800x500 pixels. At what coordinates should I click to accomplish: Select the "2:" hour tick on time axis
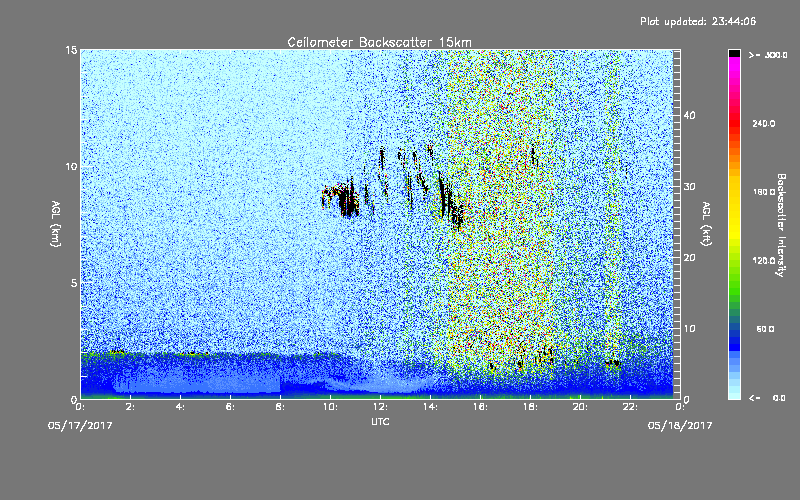(x=131, y=407)
